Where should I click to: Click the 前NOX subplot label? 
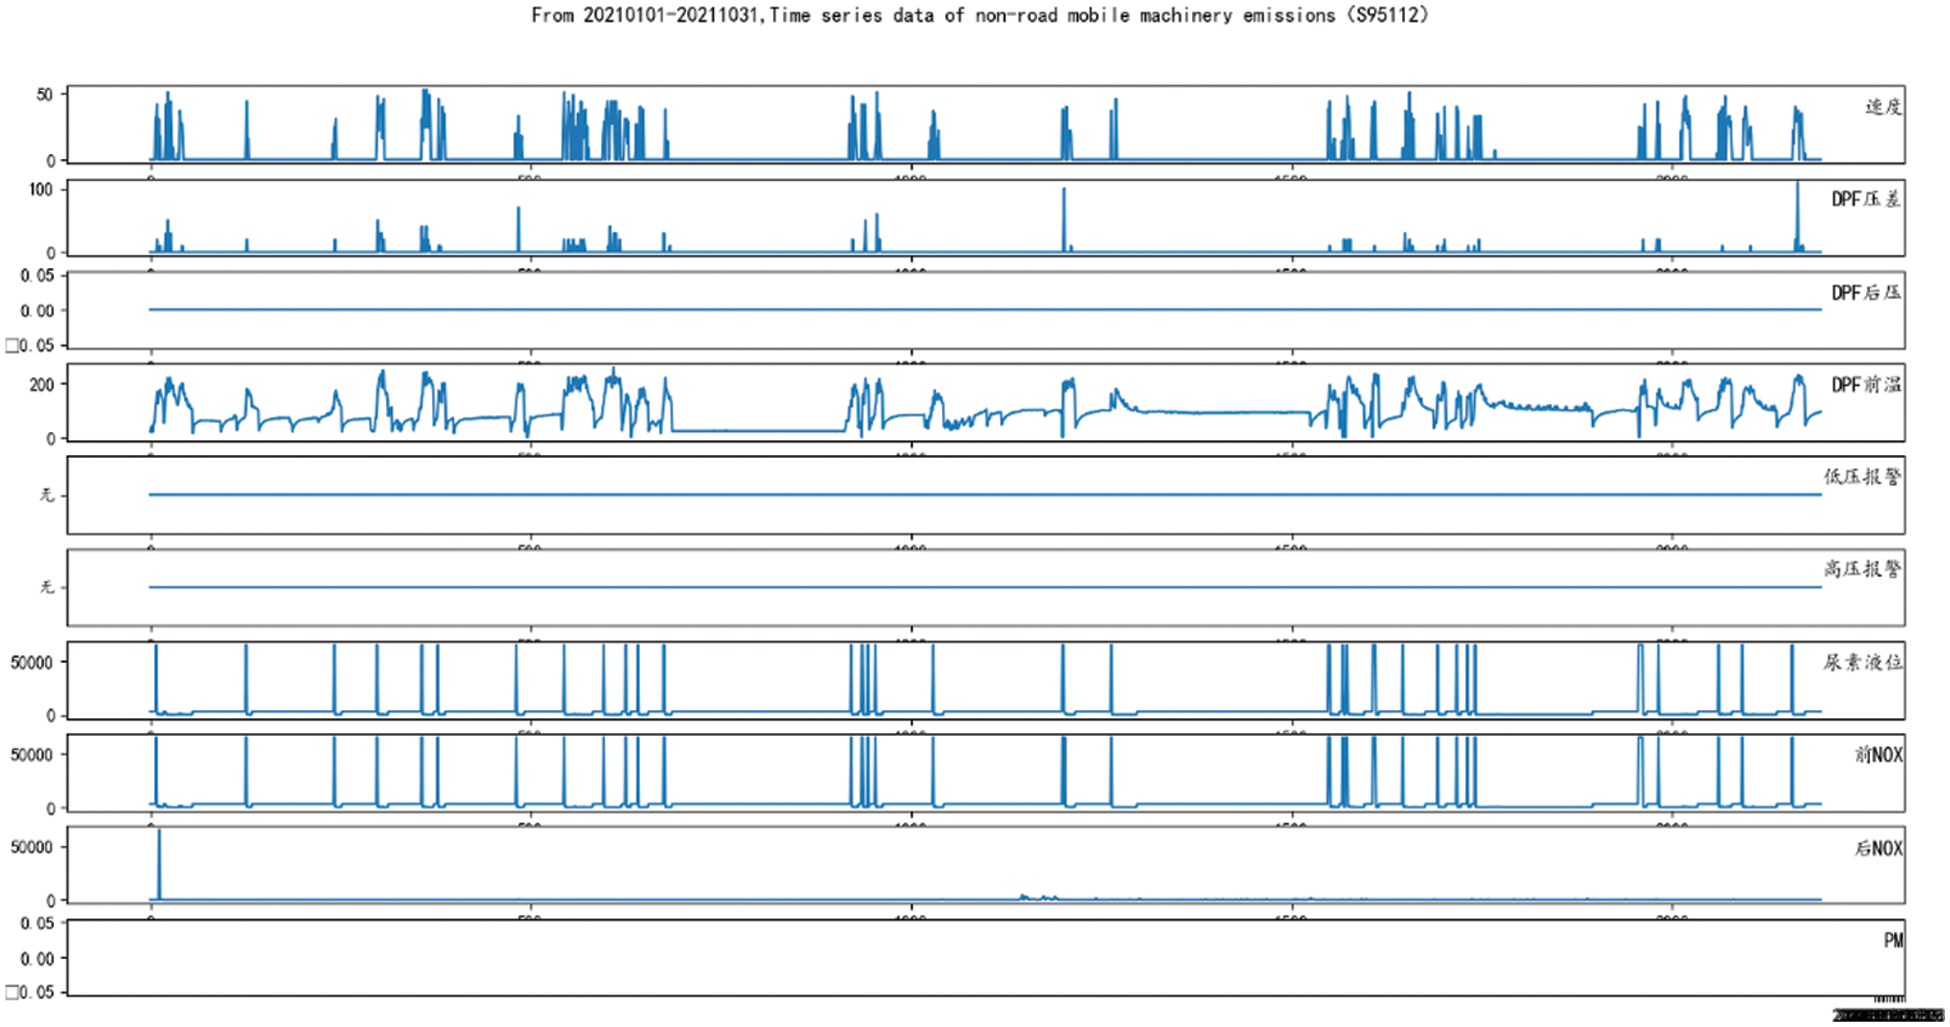[1878, 755]
